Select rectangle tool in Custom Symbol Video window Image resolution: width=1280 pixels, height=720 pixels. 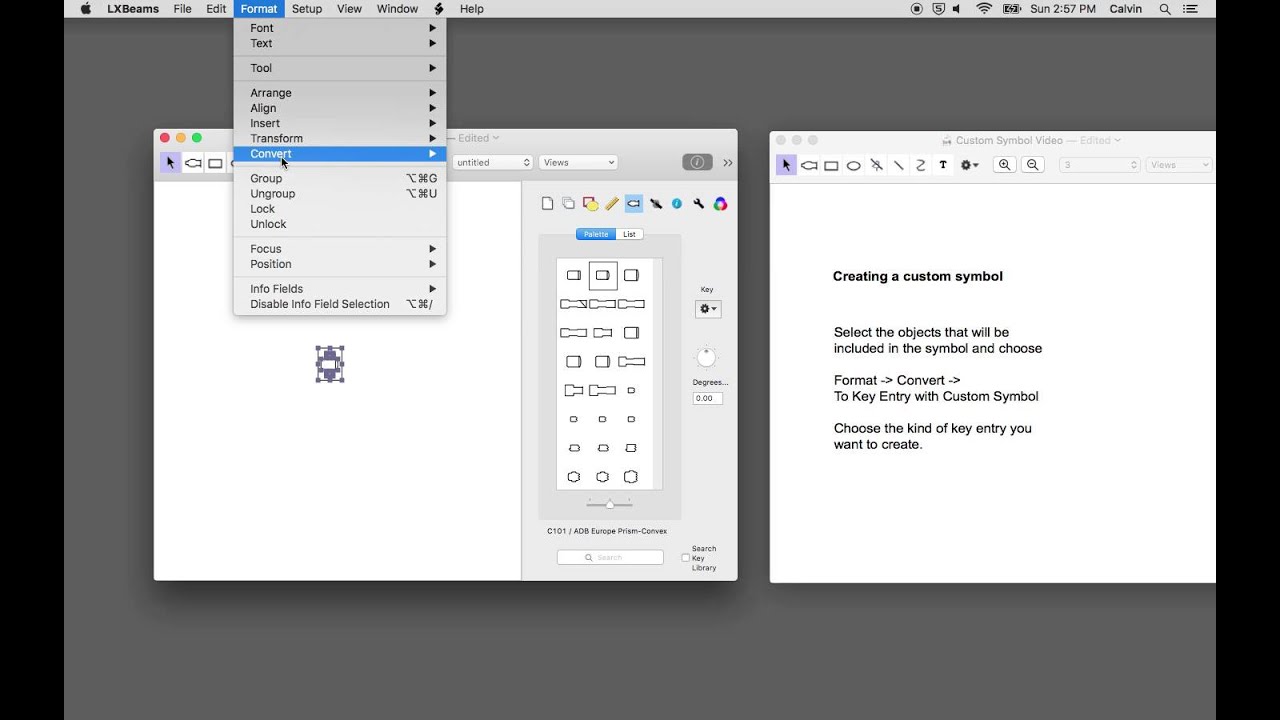click(831, 165)
